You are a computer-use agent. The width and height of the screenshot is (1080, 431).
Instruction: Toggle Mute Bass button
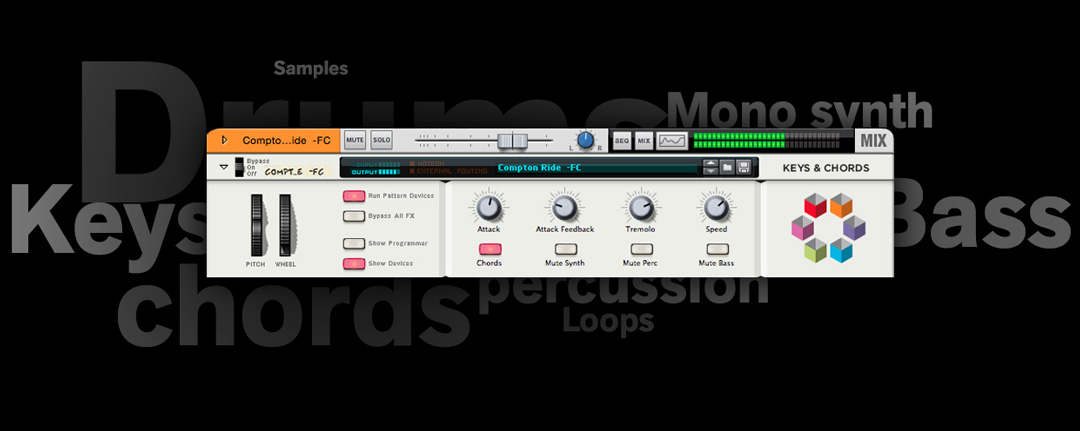pyautogui.click(x=716, y=249)
